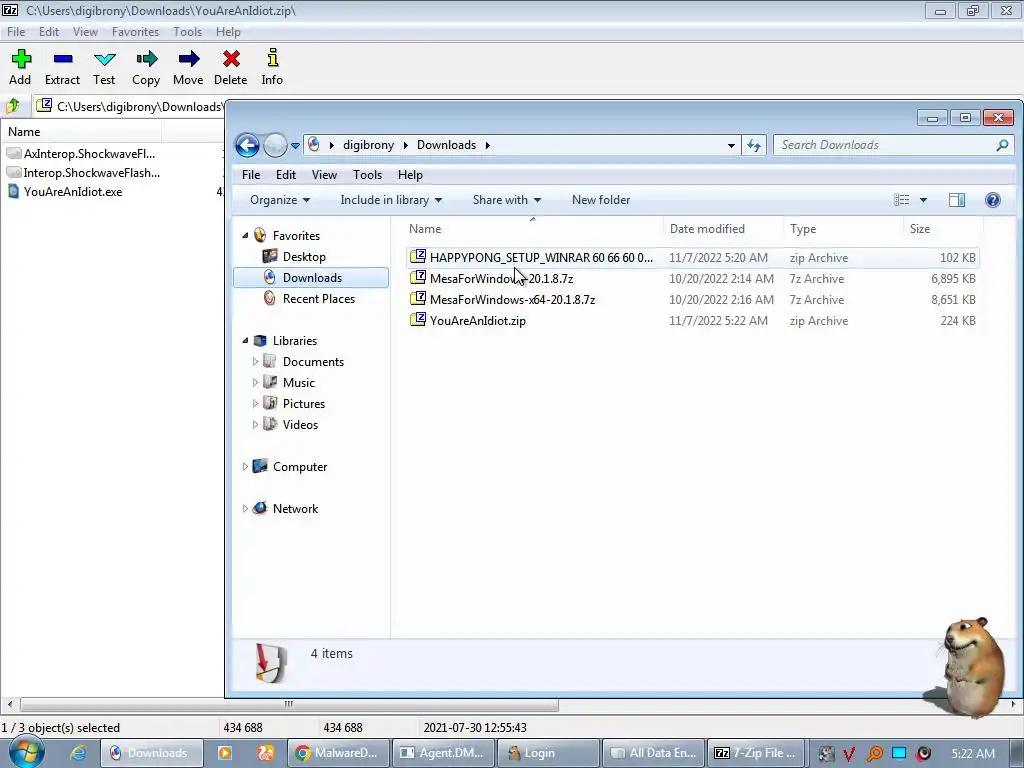Expand the Documents library node
This screenshot has height=768, width=1024.
point(255,361)
